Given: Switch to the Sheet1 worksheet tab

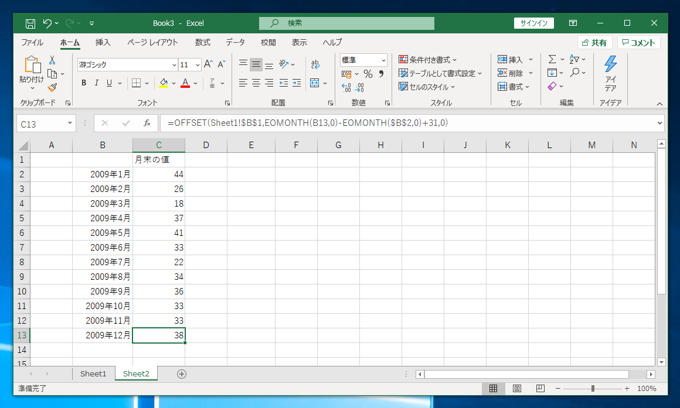Looking at the screenshot, I should click(x=93, y=374).
